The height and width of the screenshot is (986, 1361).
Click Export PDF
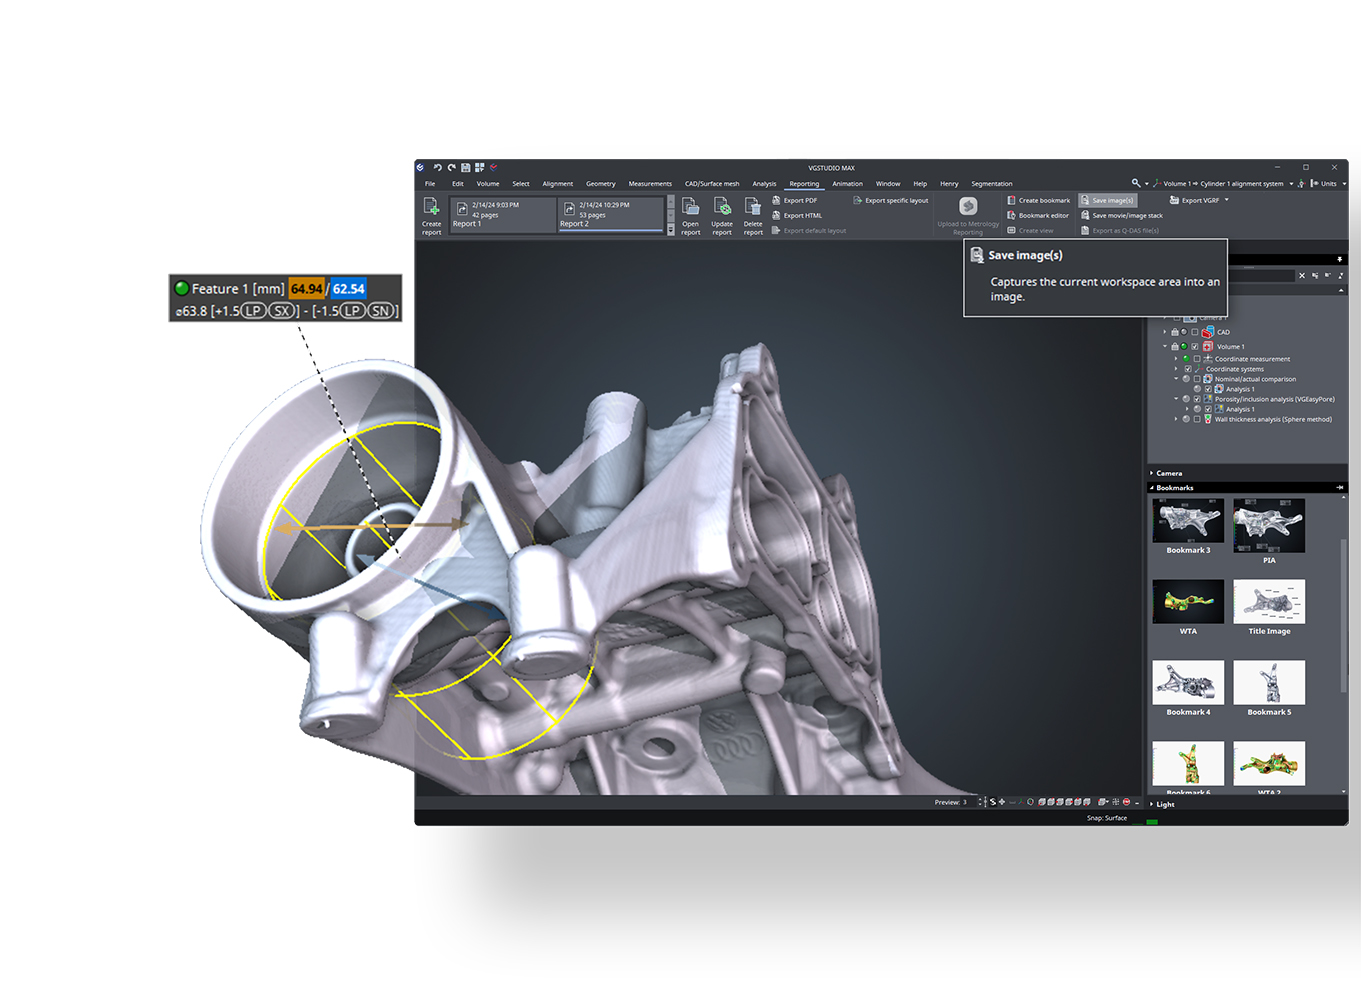795,200
